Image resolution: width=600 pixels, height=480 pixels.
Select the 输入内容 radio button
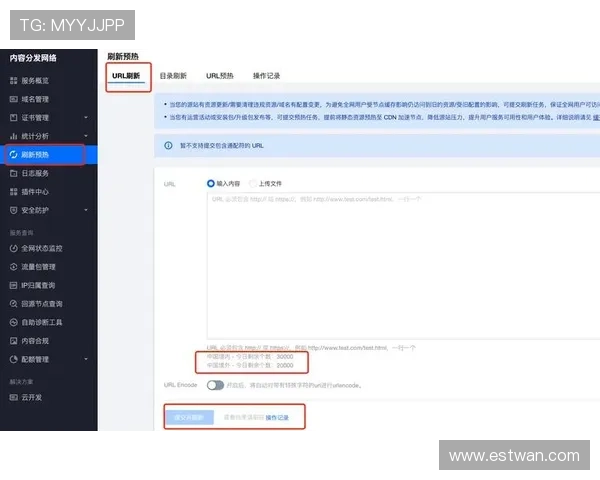click(x=211, y=183)
